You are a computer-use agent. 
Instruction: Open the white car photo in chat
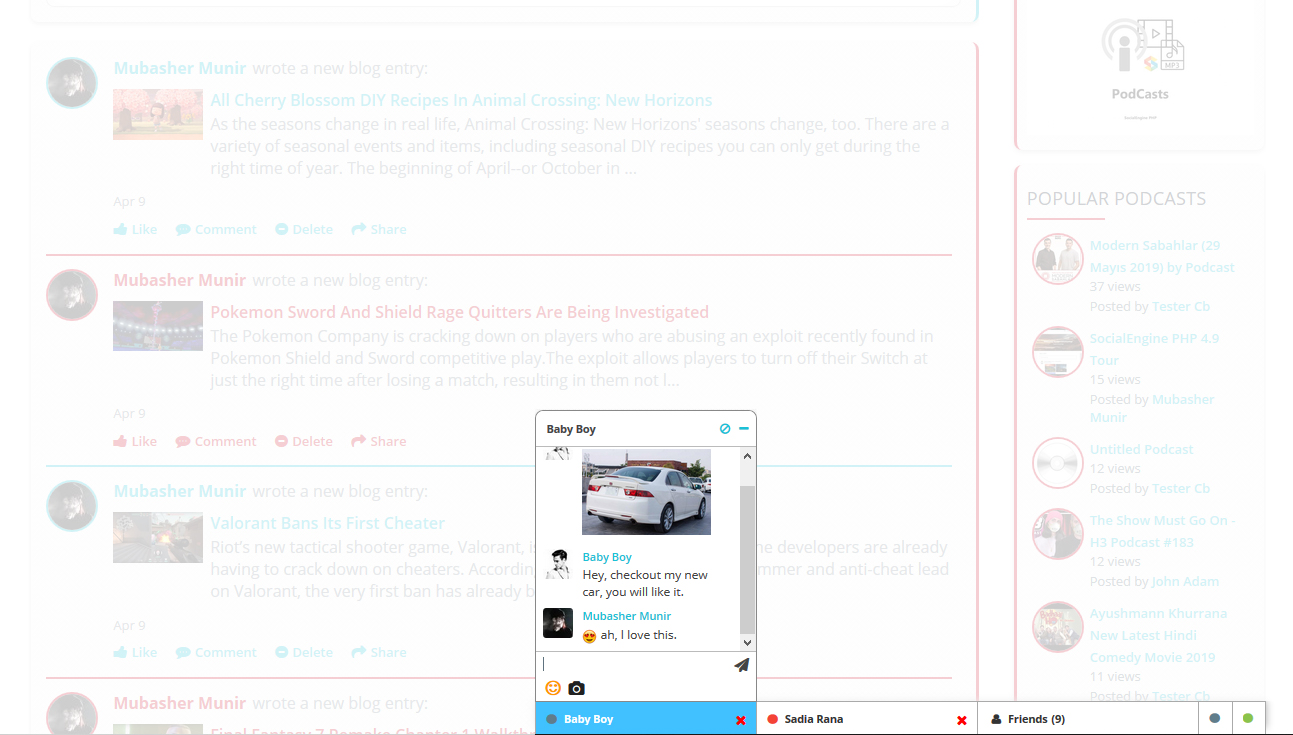646,492
